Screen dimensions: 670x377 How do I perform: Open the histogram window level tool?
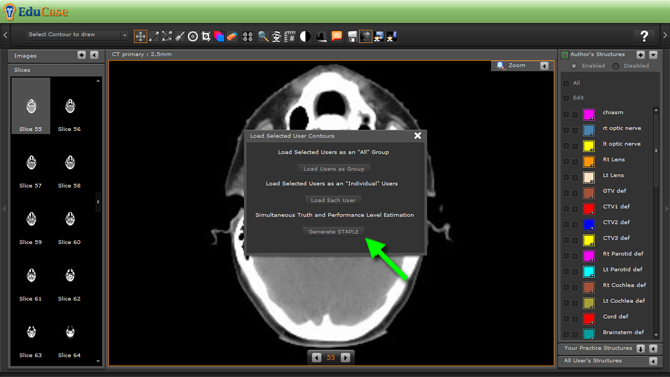click(321, 36)
